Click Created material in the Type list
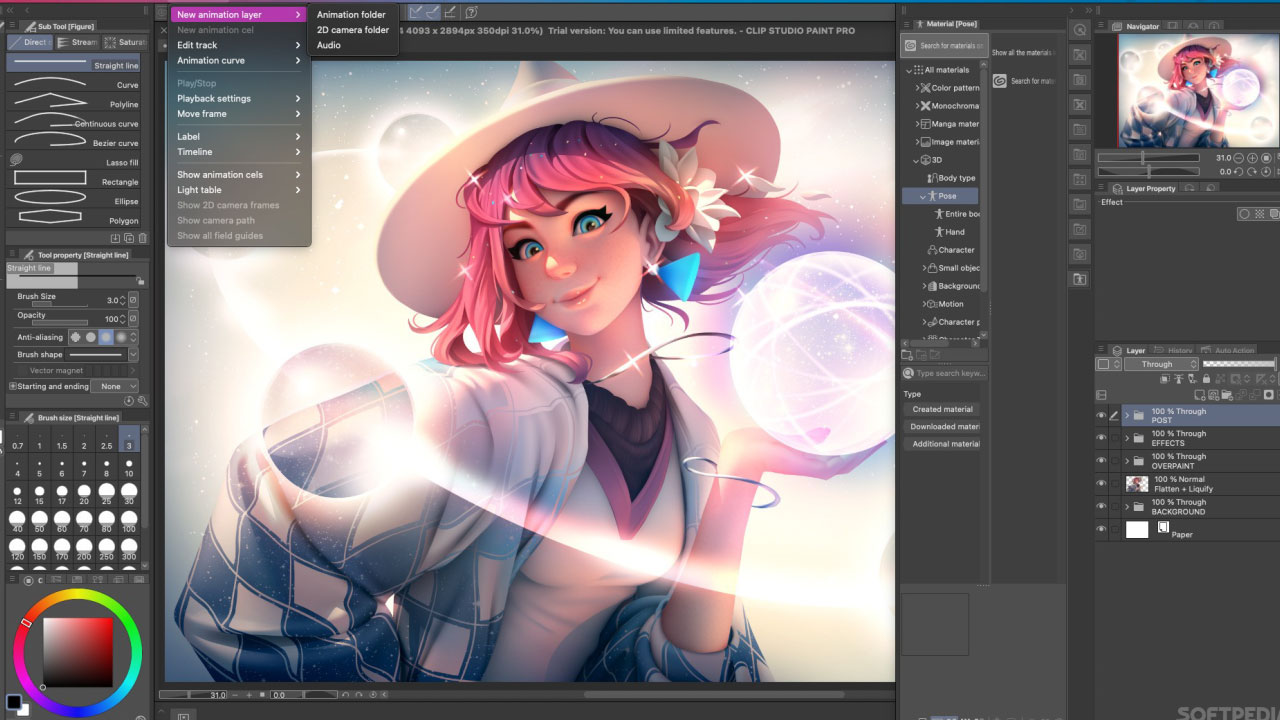1280x720 pixels. click(941, 409)
